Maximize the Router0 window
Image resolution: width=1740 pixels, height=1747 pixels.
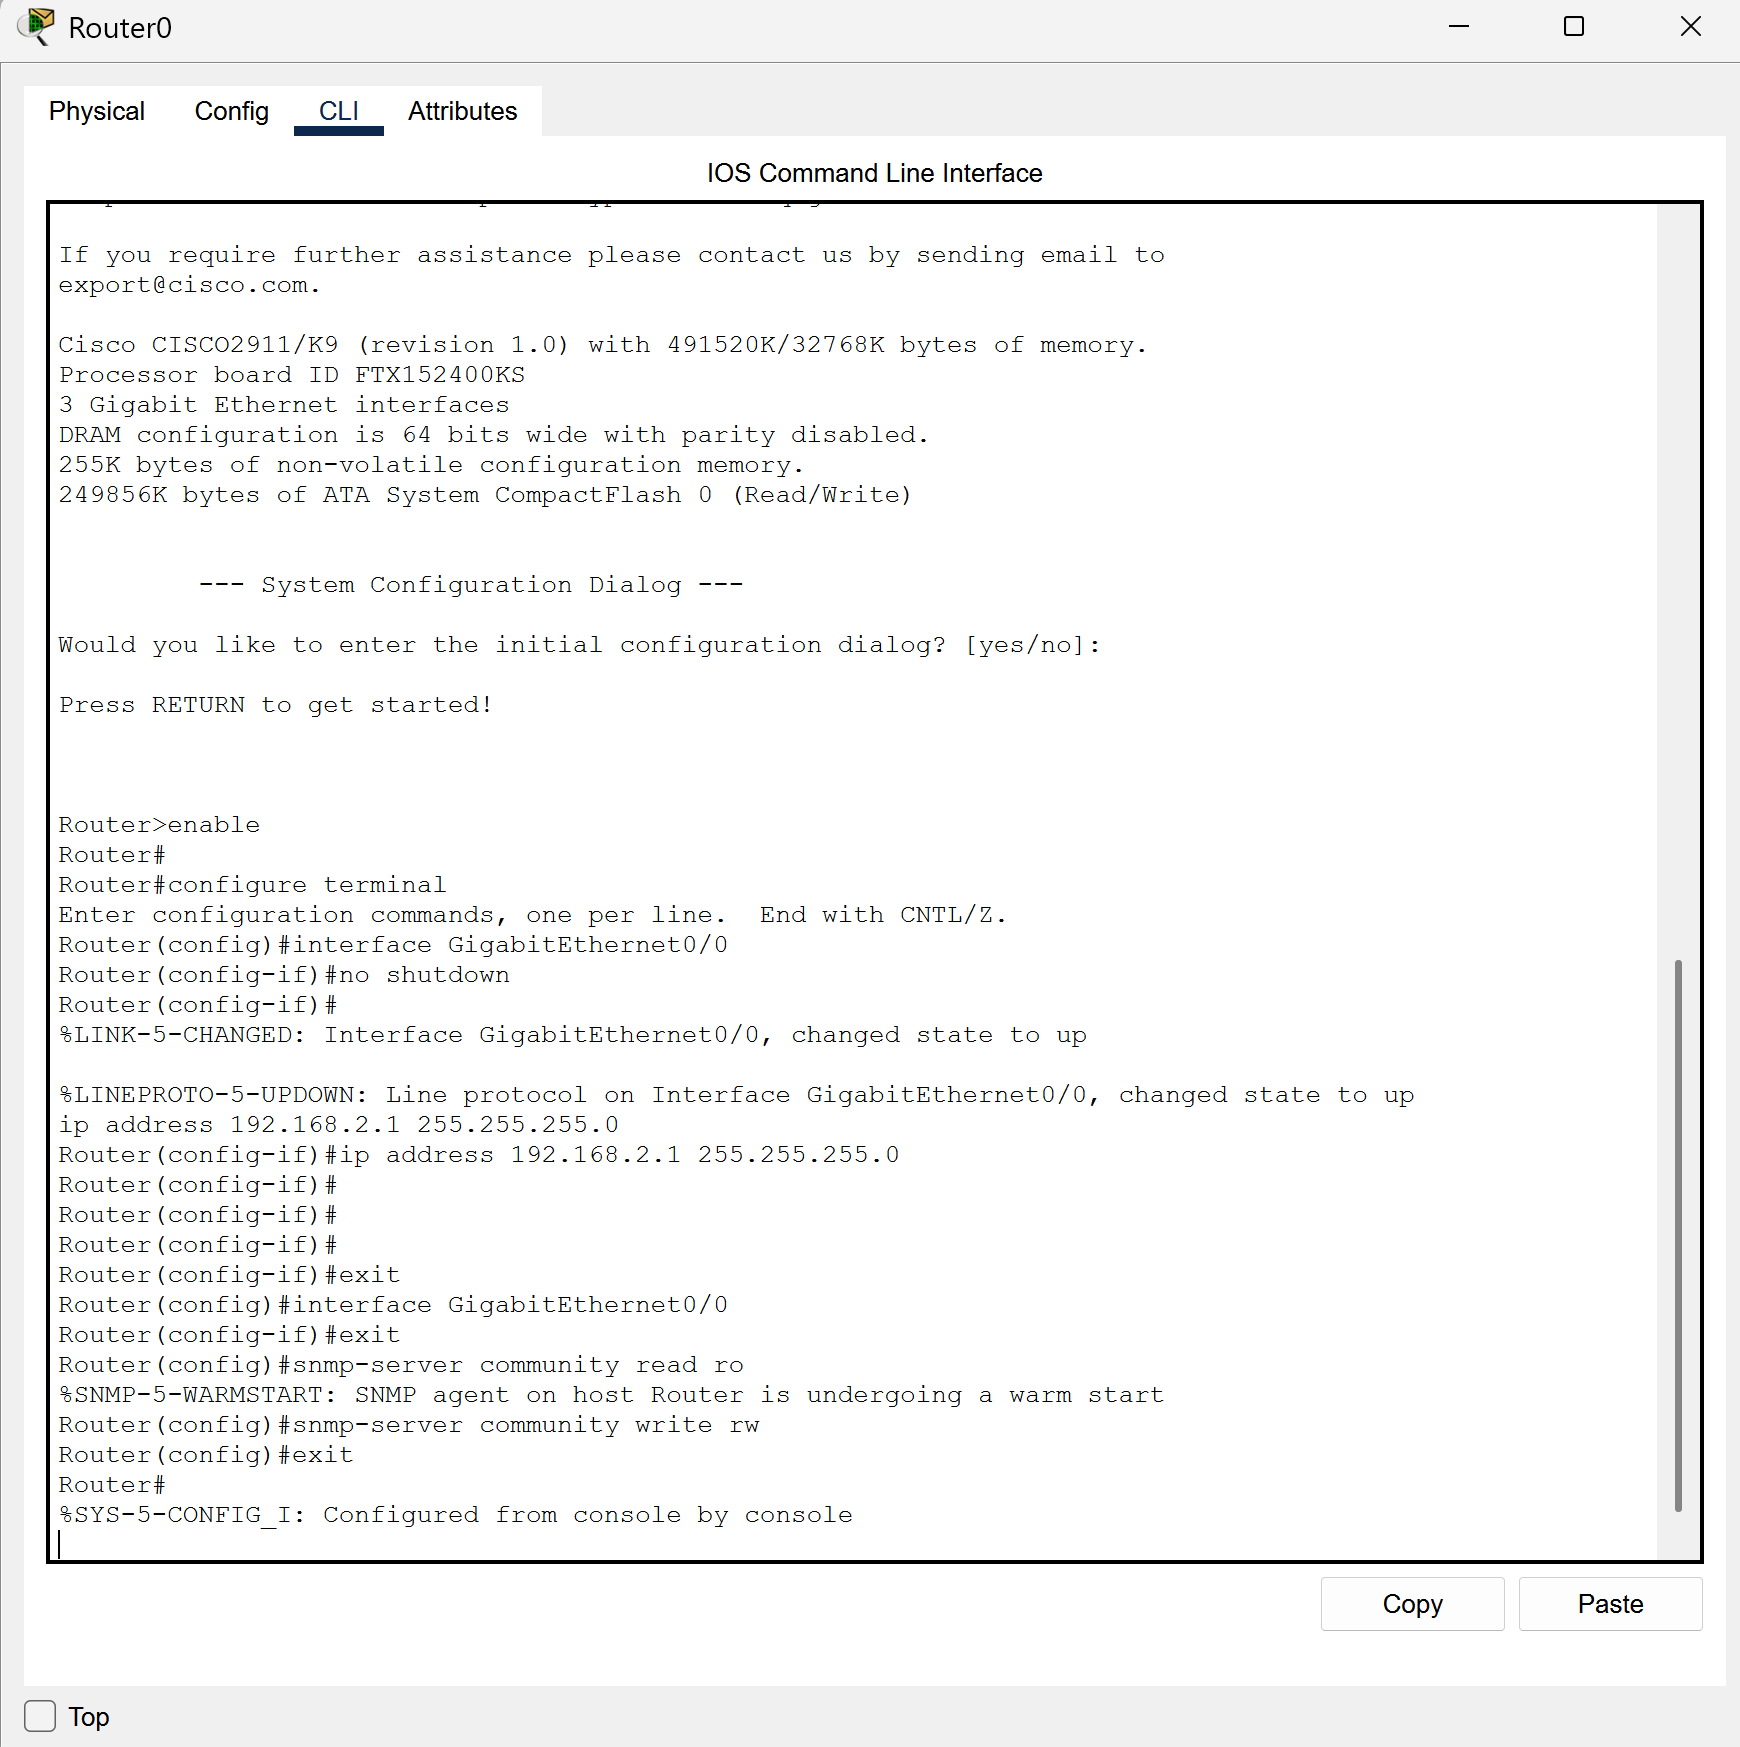[1574, 27]
